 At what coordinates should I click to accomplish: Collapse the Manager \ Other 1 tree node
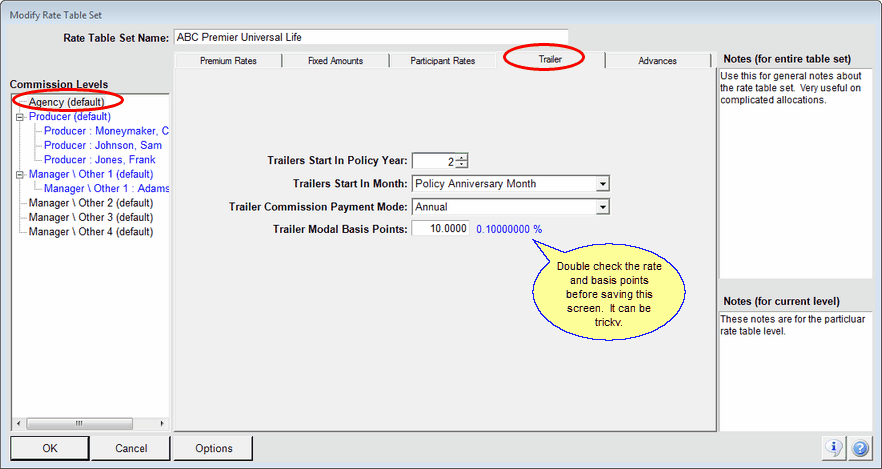point(19,174)
